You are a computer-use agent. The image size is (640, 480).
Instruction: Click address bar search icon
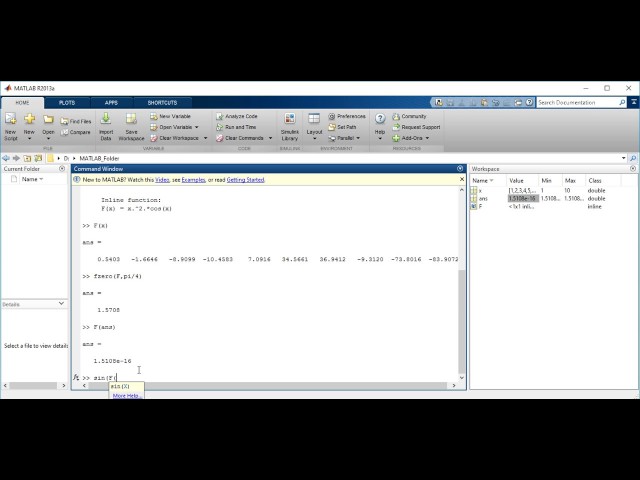633,158
